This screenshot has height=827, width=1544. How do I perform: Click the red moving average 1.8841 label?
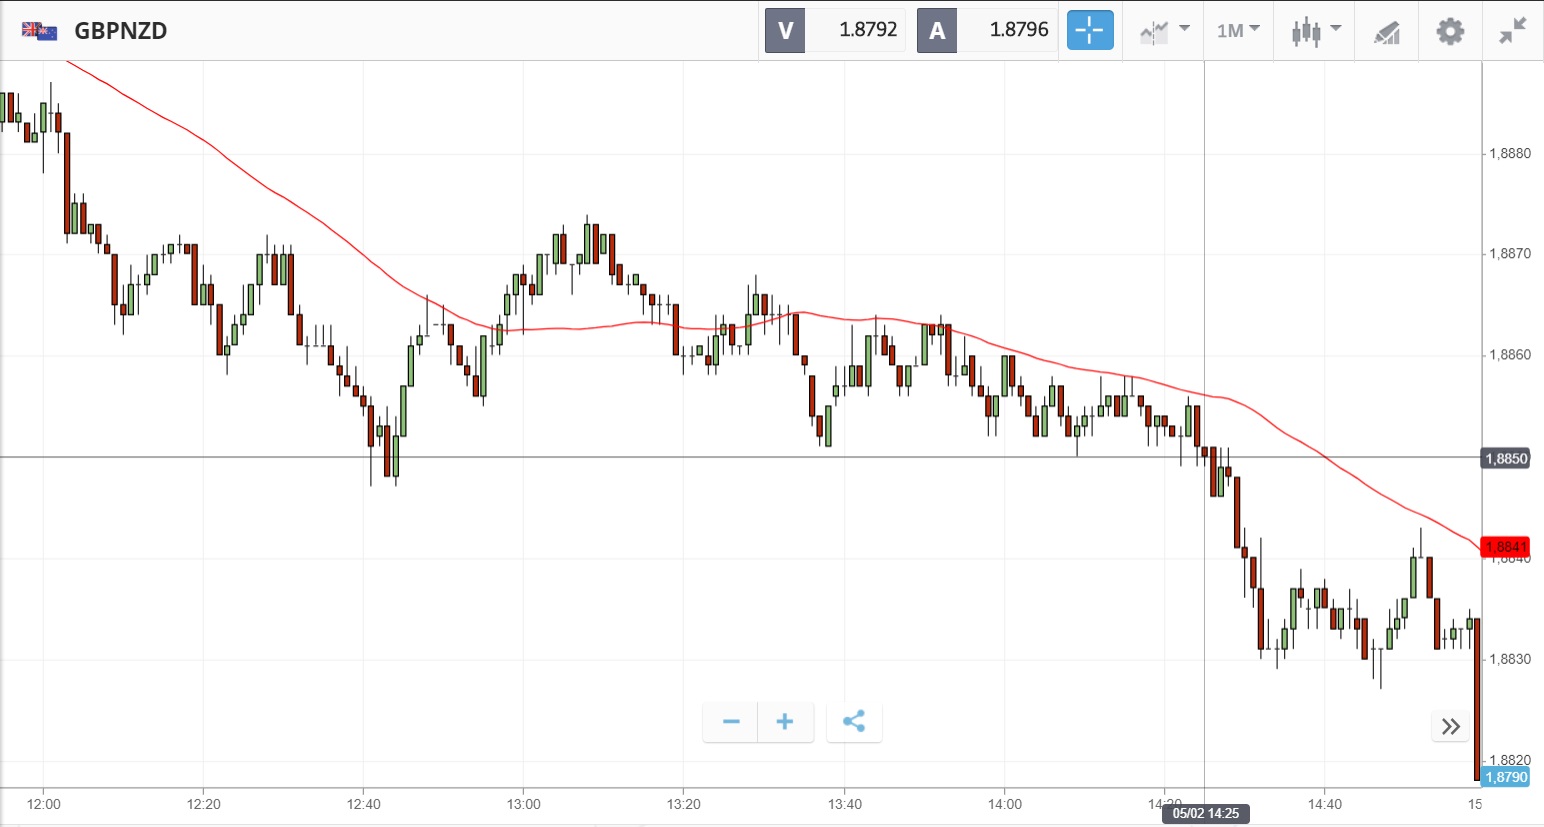(x=1505, y=547)
